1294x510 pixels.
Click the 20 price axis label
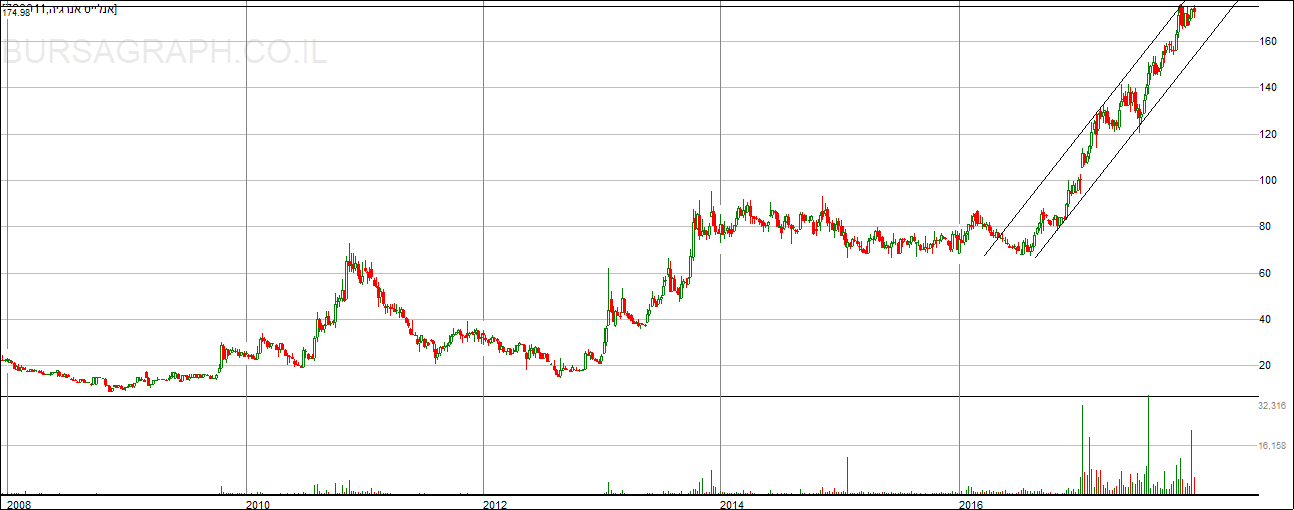coord(1265,366)
